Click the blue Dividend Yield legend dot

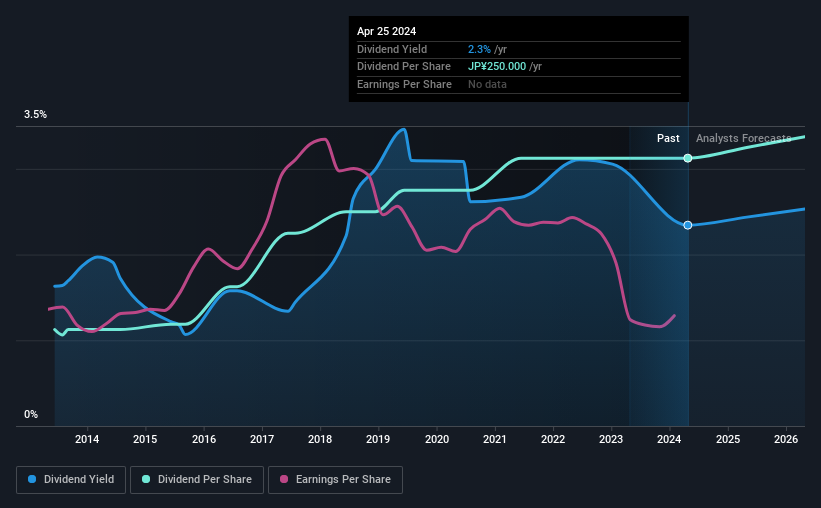click(32, 479)
